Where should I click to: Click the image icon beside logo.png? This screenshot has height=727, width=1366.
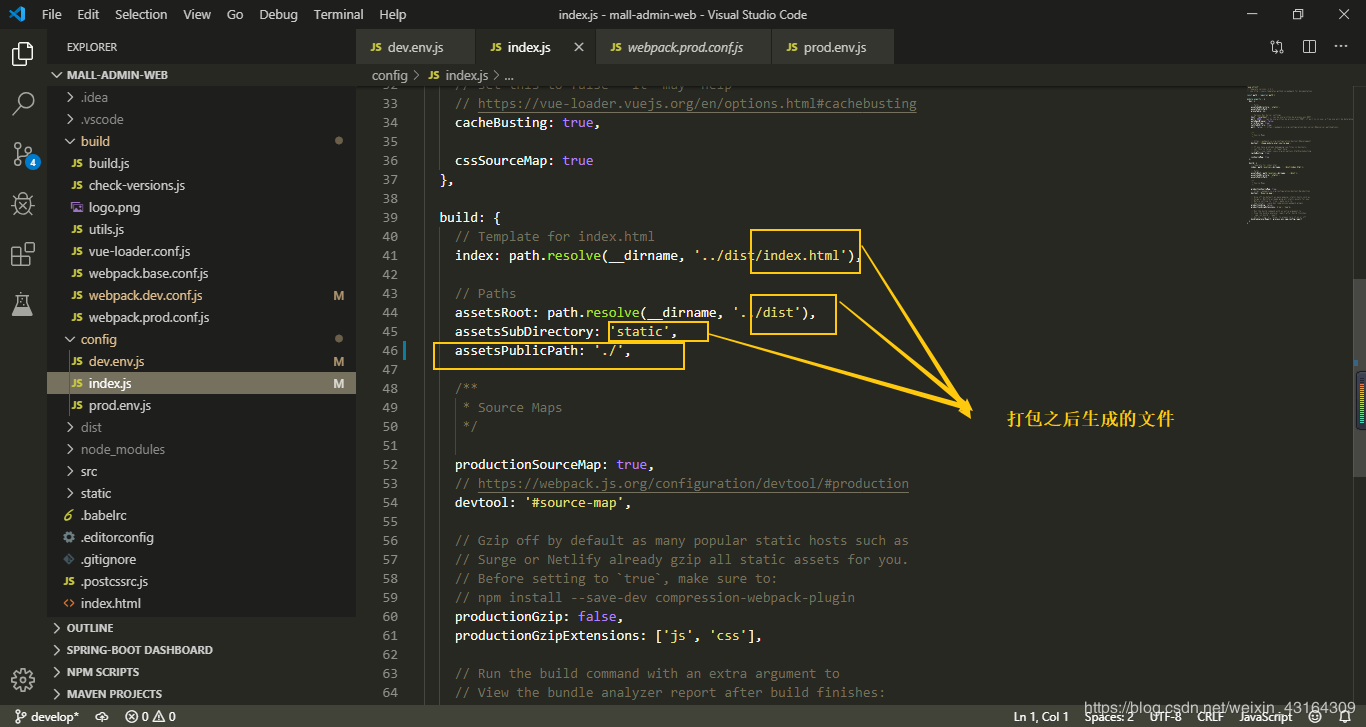(78, 207)
